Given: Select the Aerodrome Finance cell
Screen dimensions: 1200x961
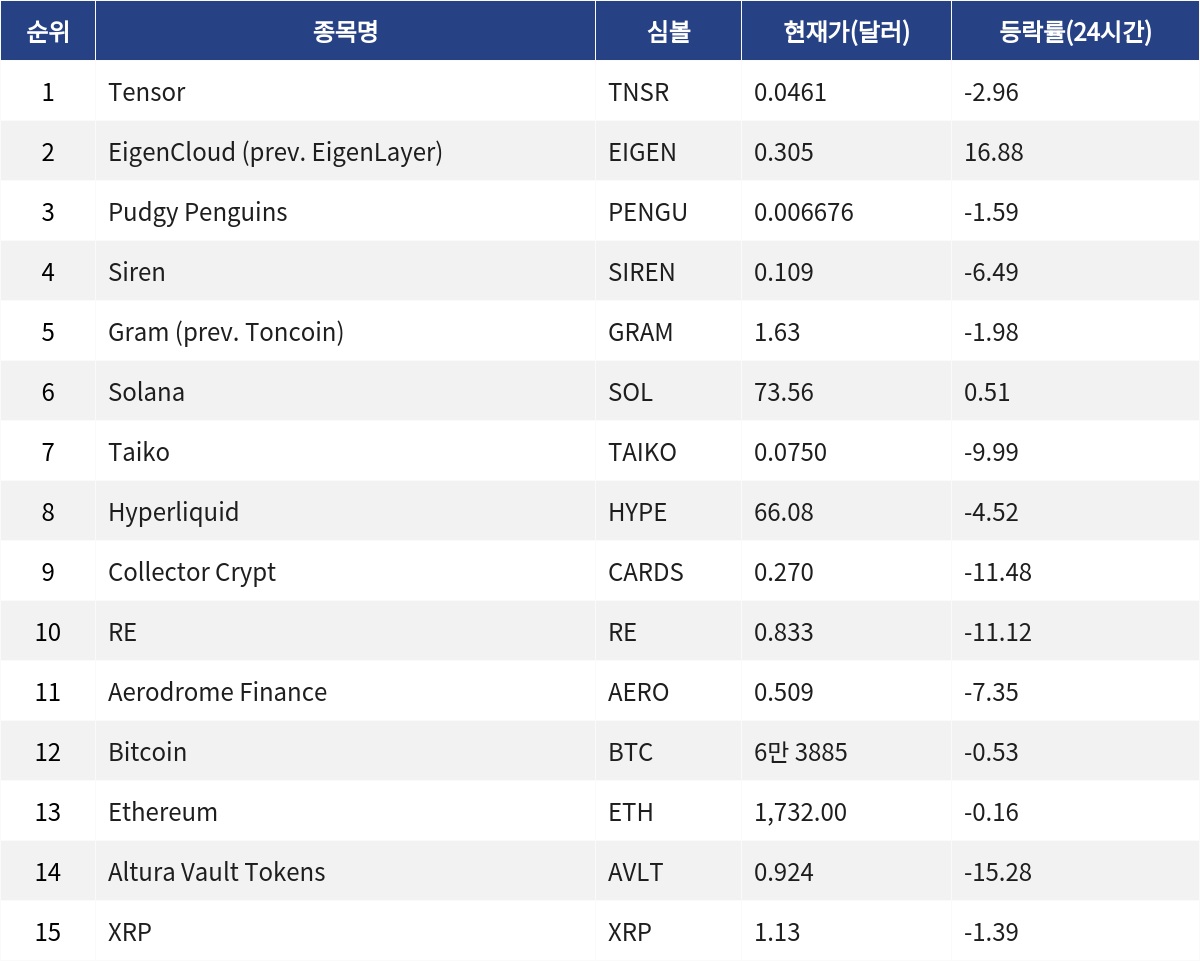Looking at the screenshot, I should [x=345, y=692].
